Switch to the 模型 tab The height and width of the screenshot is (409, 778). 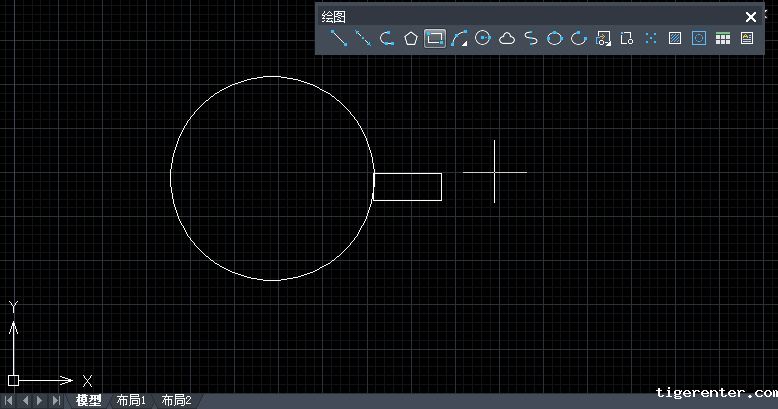[89, 400]
